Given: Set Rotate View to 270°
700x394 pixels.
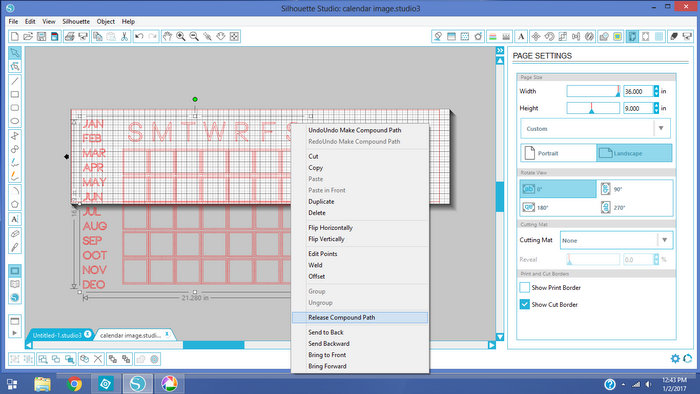Looking at the screenshot, I should [x=635, y=207].
